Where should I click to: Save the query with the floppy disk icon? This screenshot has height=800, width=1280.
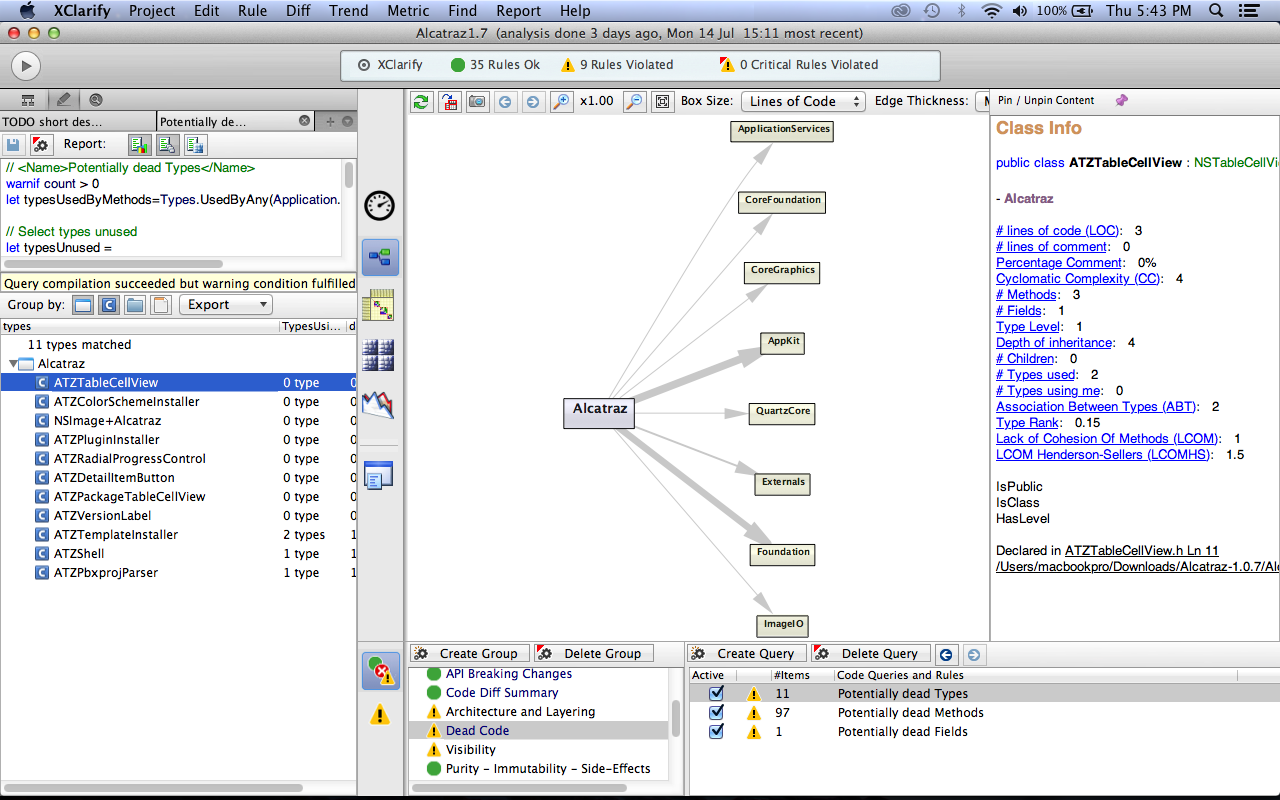[15, 144]
